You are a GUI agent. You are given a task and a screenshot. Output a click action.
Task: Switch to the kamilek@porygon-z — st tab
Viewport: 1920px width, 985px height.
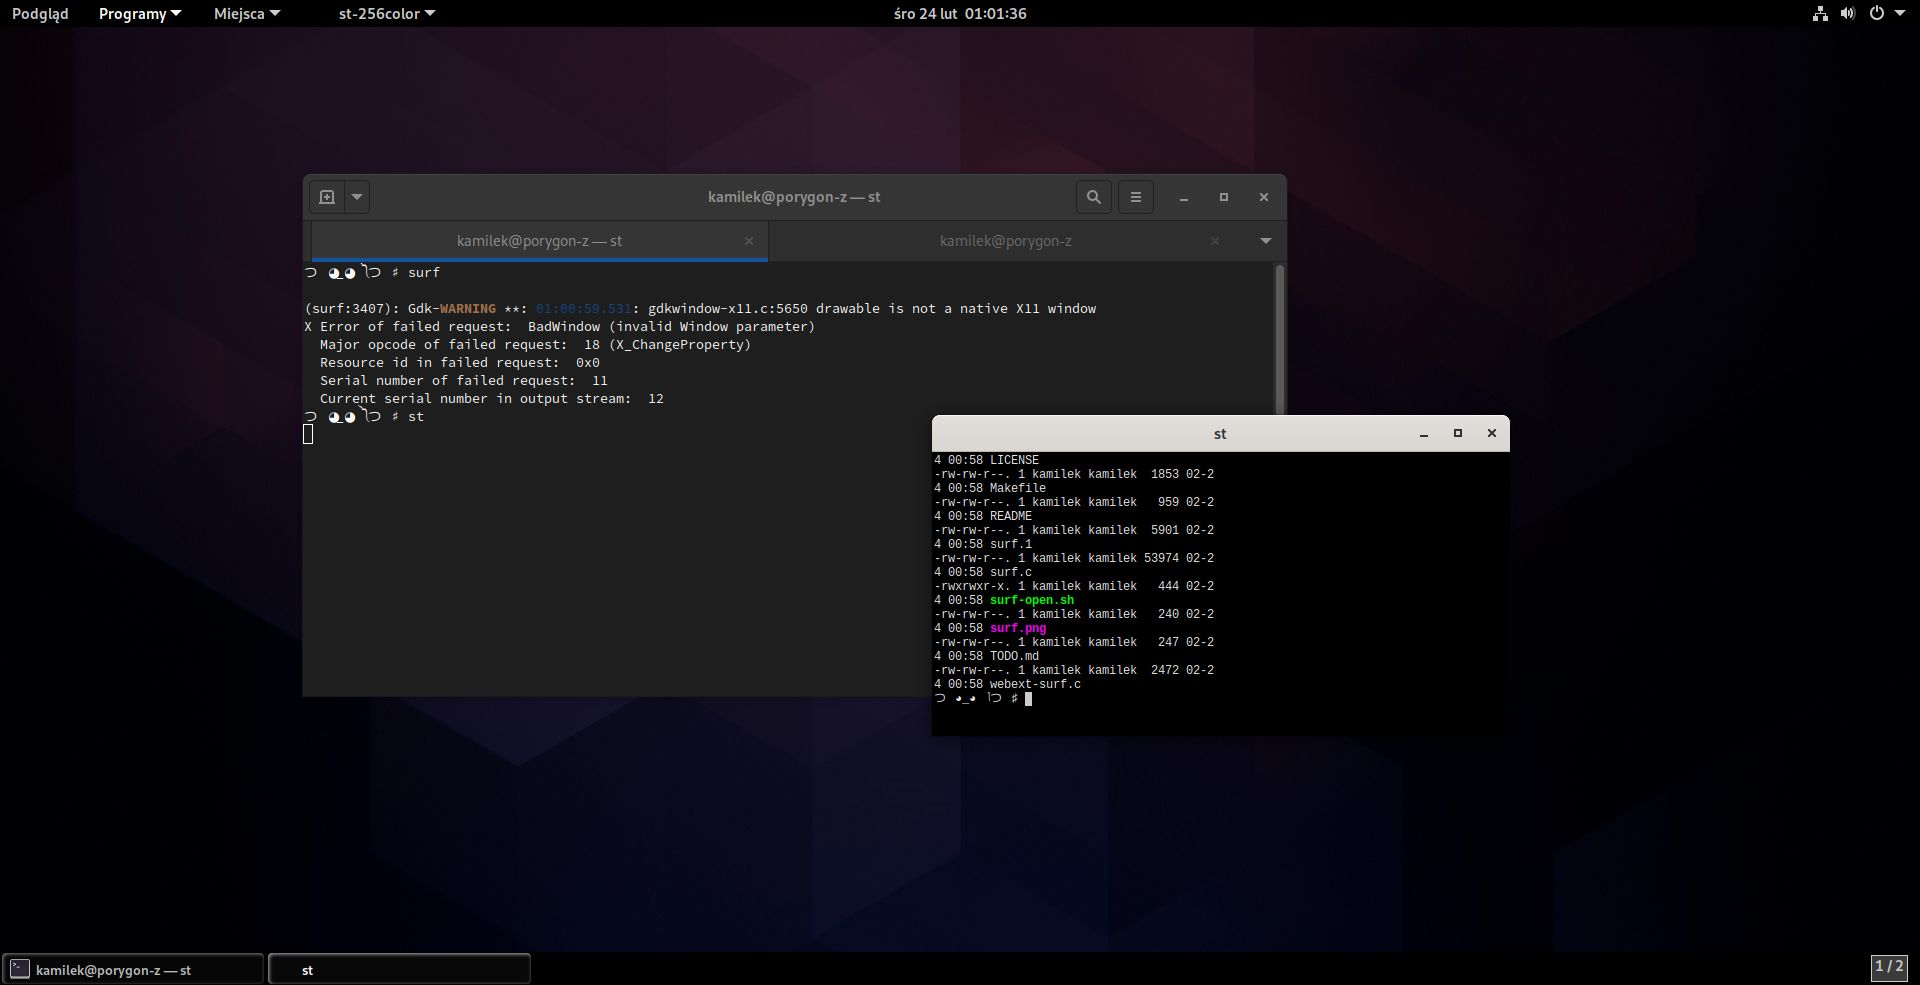point(539,241)
